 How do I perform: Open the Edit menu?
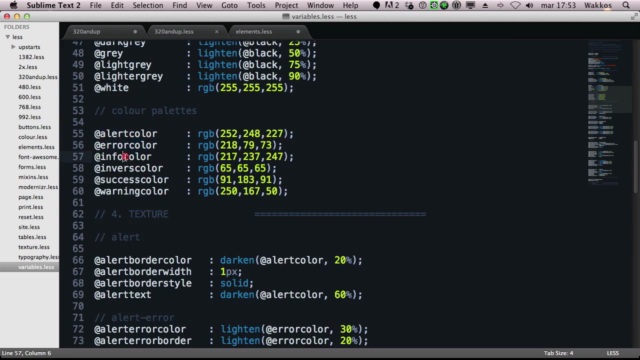[x=117, y=5]
